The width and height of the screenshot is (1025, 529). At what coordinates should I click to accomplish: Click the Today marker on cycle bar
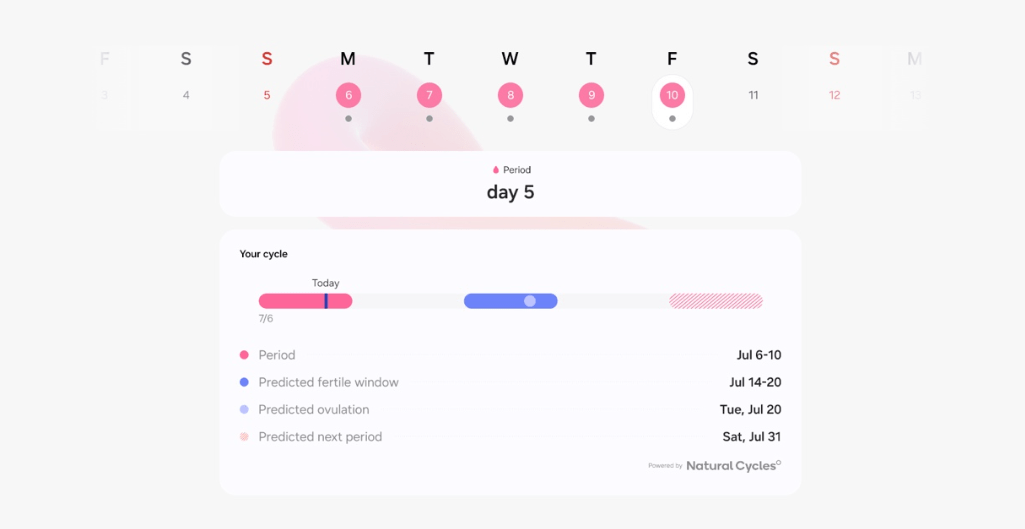(326, 301)
